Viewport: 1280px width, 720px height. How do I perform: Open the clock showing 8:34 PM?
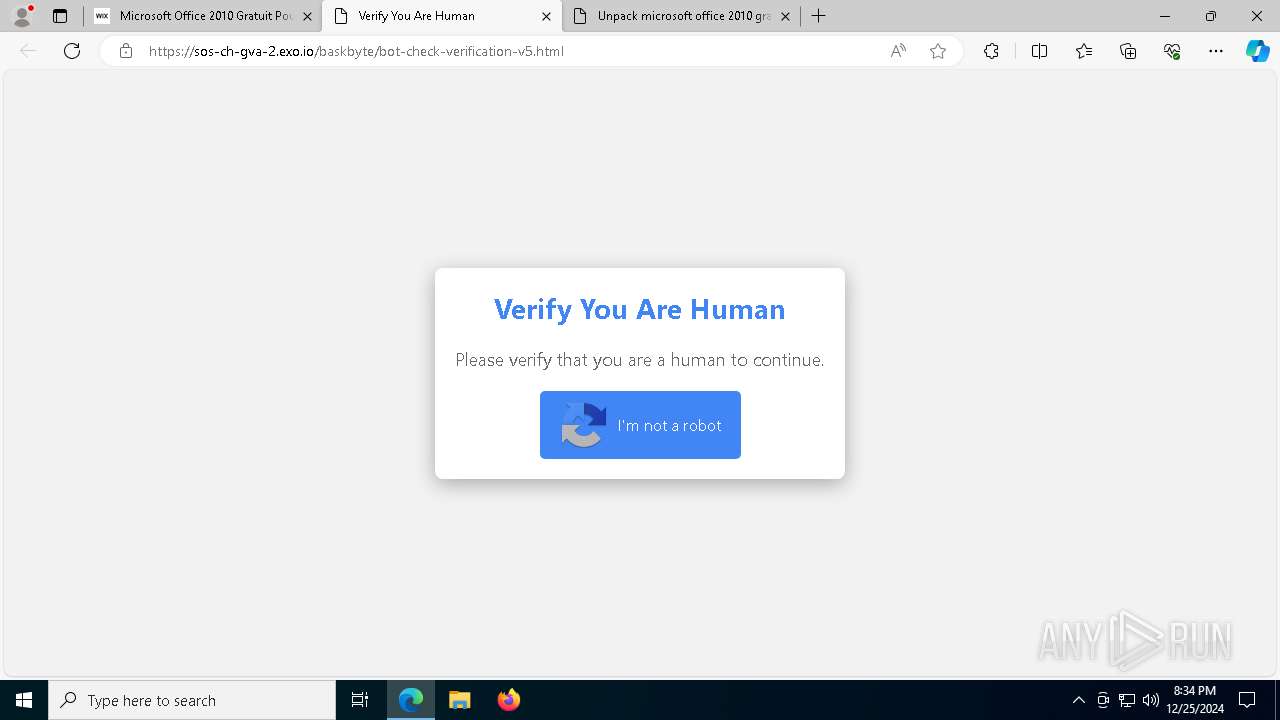click(x=1195, y=700)
